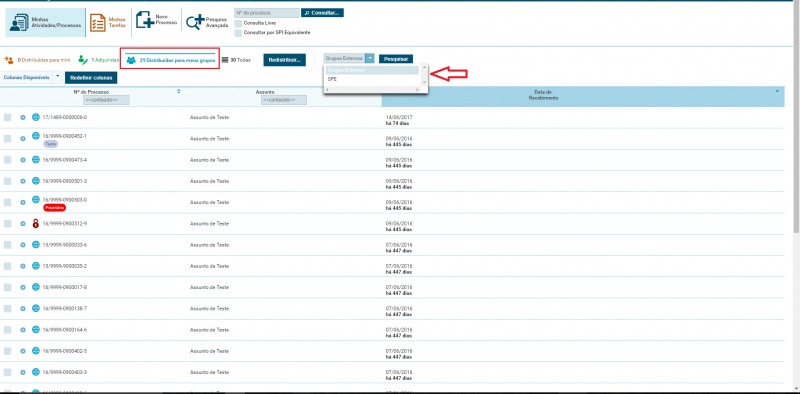The width and height of the screenshot is (800, 394).
Task: Click globe icon of process 16/9999-0900017-8
Action: 36,287
